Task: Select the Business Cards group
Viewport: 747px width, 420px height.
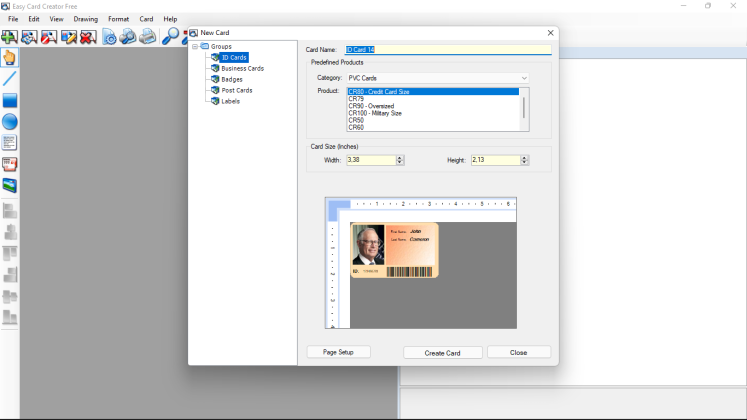Action: 242,69
